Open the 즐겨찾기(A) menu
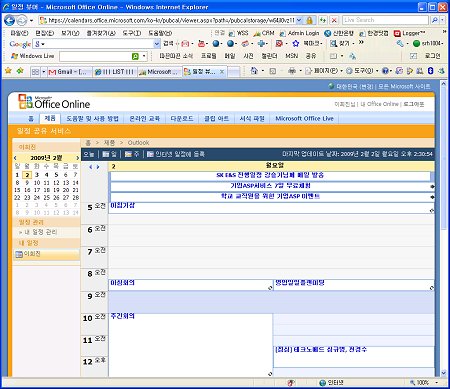Screen dimensions: 450x389 tap(101, 33)
